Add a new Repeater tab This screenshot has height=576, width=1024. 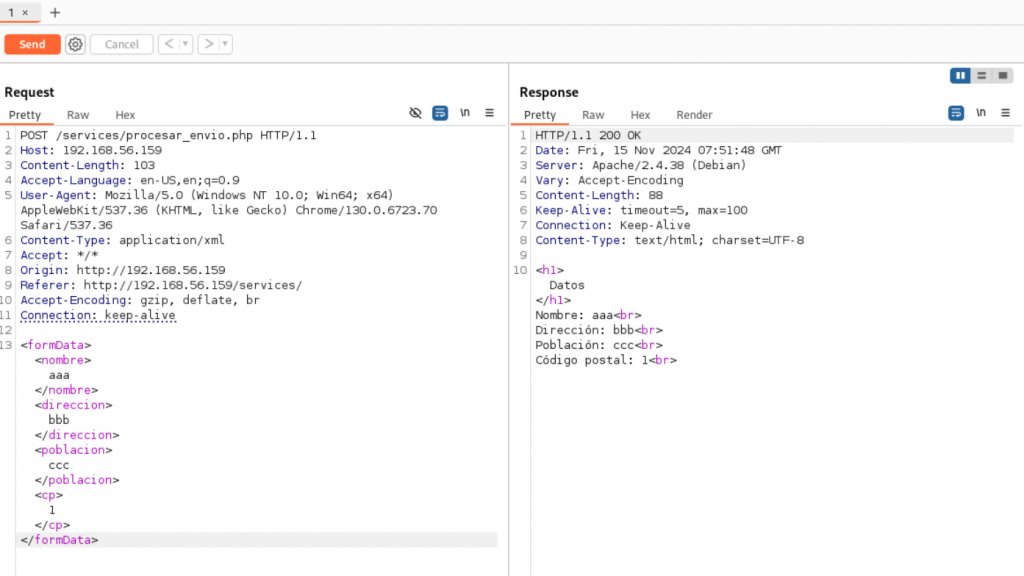[x=55, y=12]
